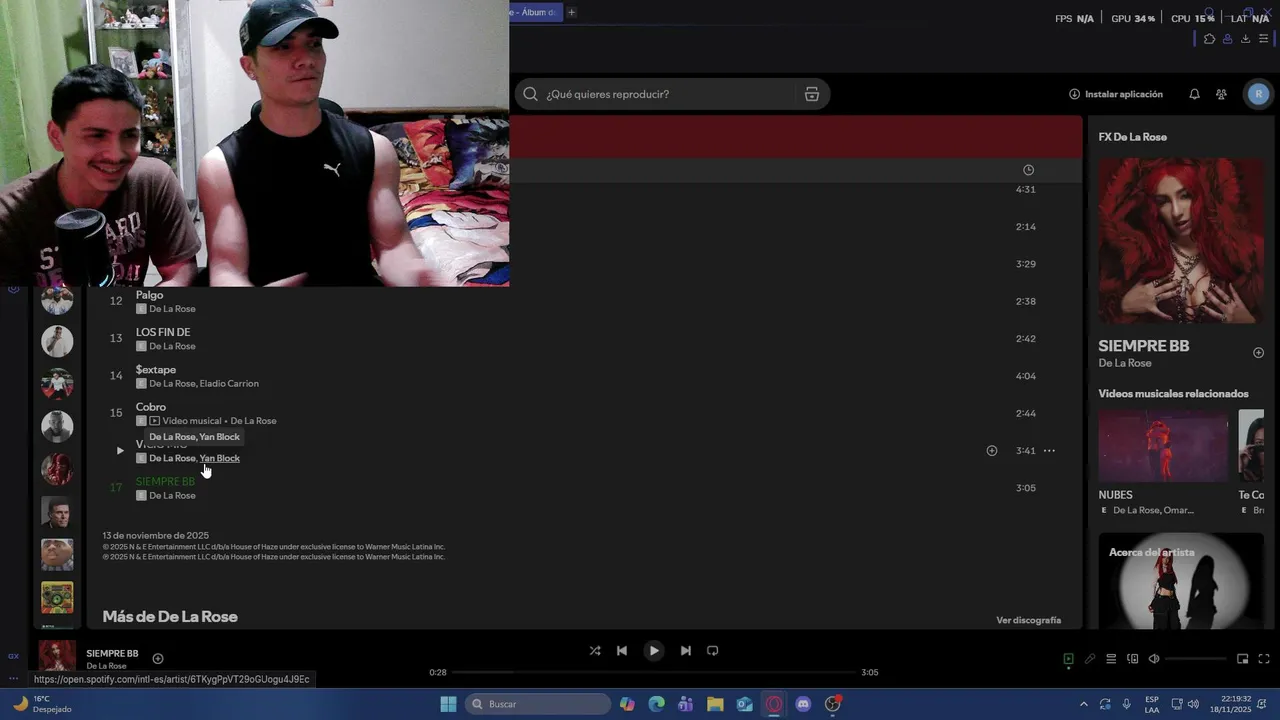
Task: Open the R profile avatar menu
Action: coord(1258,94)
